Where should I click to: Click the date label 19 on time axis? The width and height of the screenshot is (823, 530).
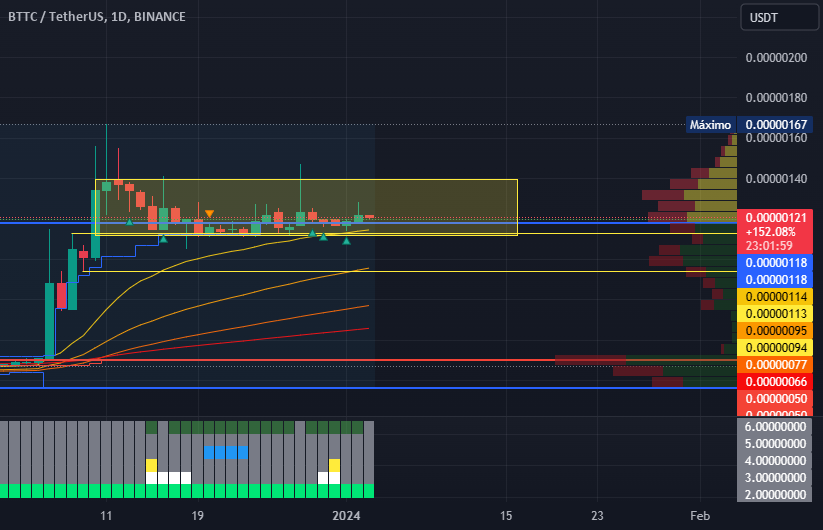tap(197, 516)
